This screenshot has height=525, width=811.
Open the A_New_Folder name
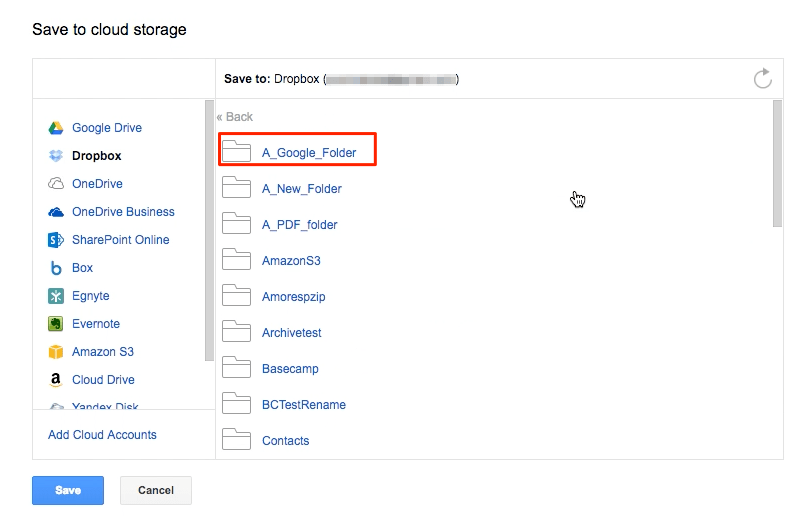coord(302,189)
